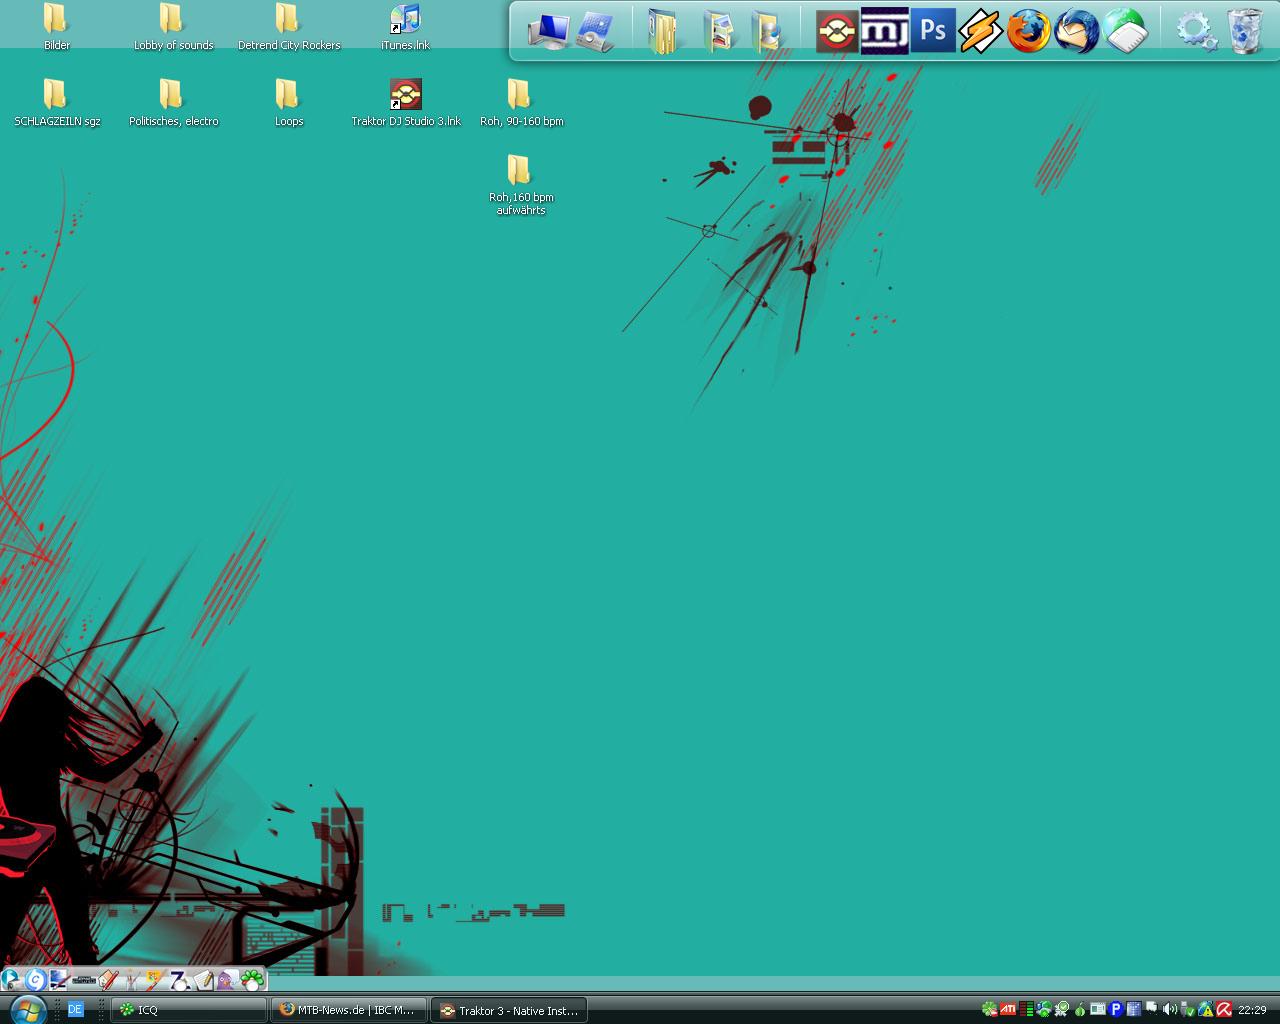This screenshot has width=1280, height=1024.
Task: Launch the MJ application in the dock
Action: (x=885, y=31)
